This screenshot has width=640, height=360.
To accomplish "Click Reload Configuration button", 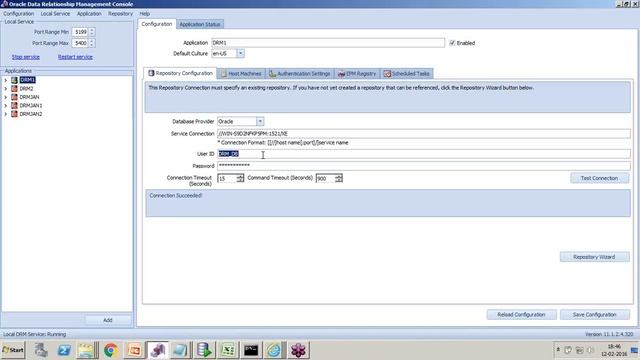I will [x=521, y=315].
